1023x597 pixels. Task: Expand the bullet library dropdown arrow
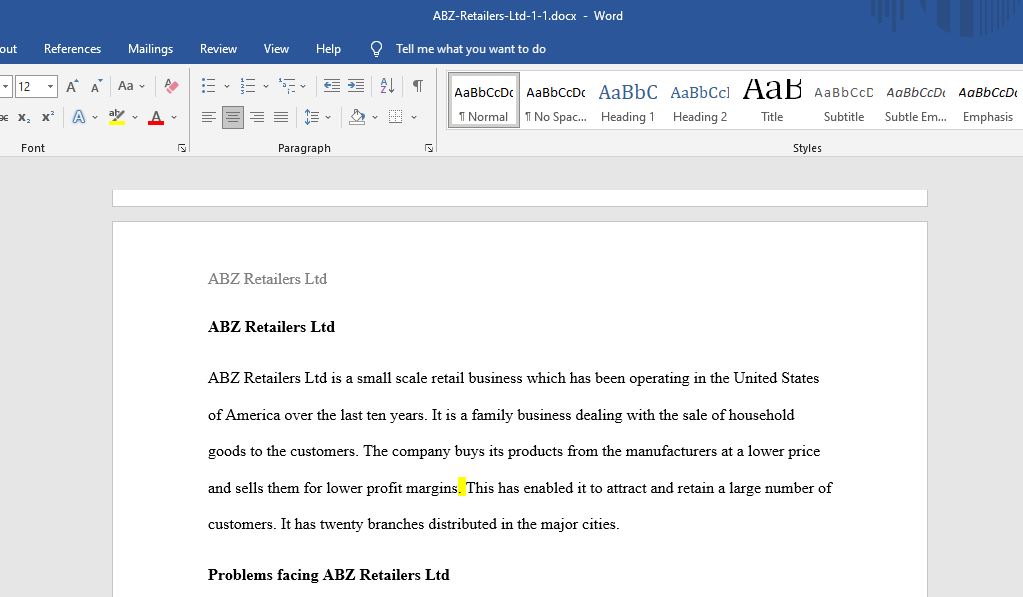[226, 86]
